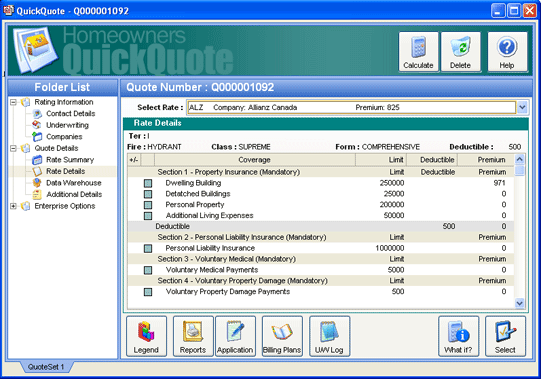
Task: Click the Quote Details folder icon
Action: [25, 148]
